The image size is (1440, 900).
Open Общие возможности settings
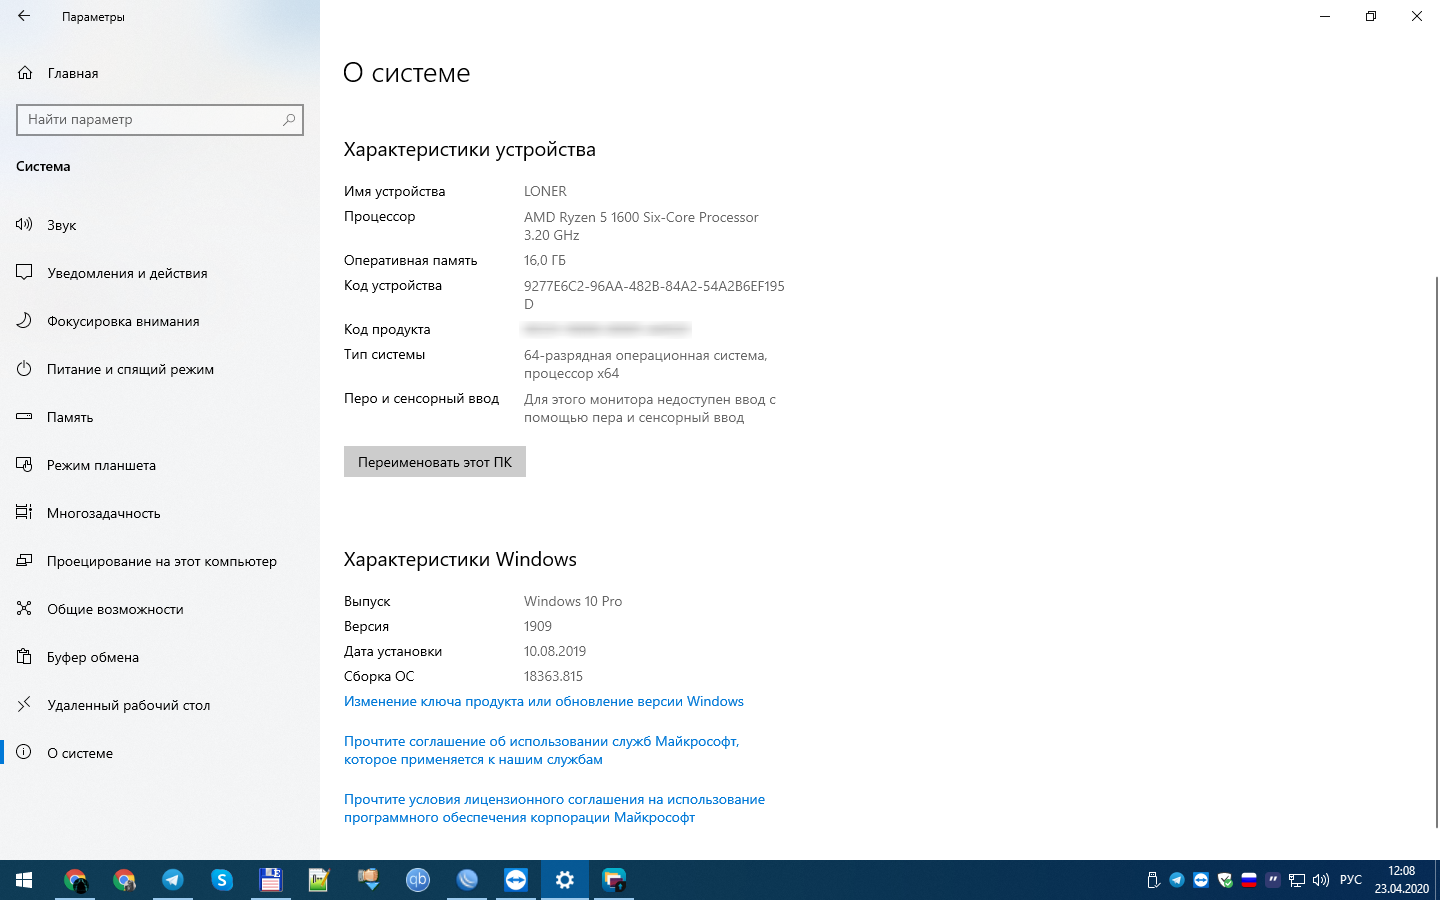pyautogui.click(x=160, y=609)
